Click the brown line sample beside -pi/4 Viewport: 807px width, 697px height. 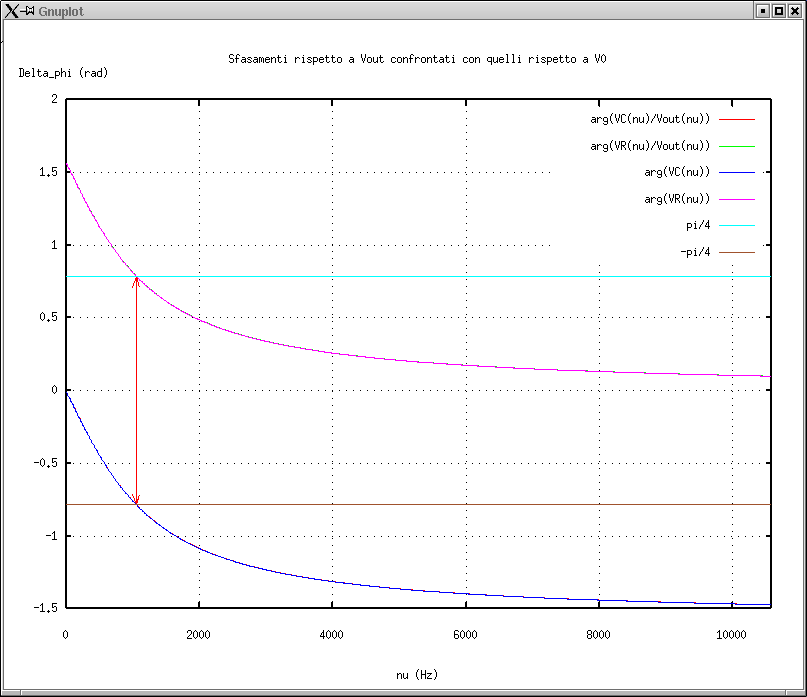pyautogui.click(x=736, y=253)
